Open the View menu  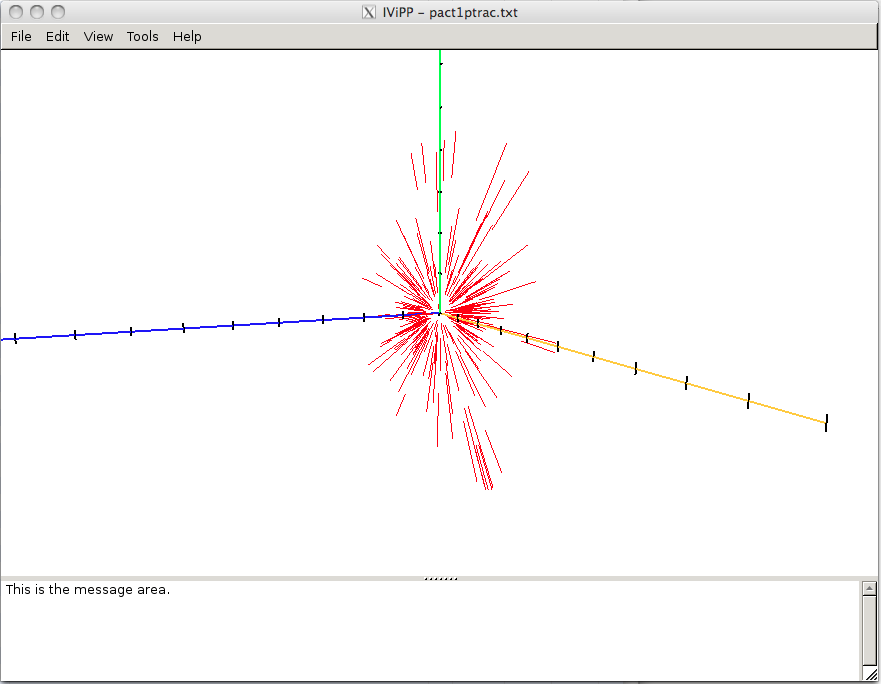pos(98,36)
